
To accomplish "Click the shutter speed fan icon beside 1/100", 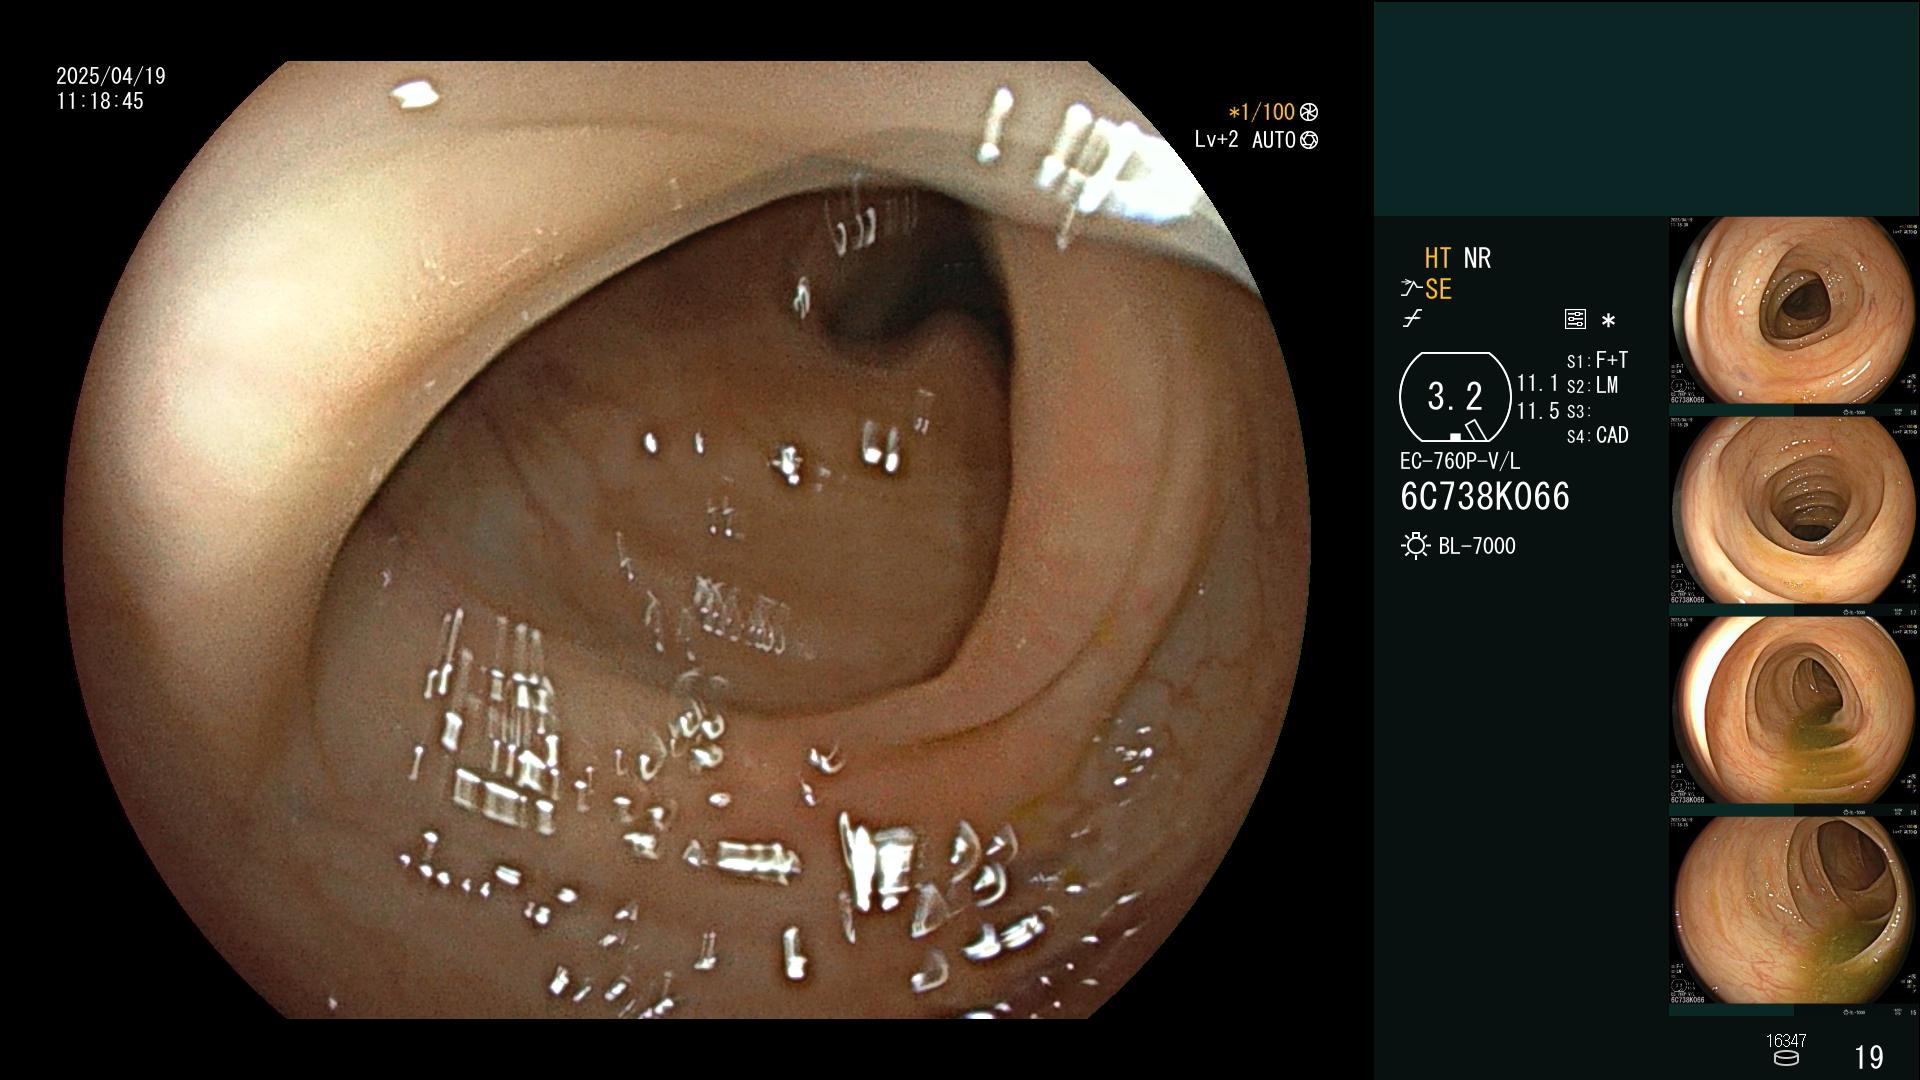I will click(1309, 112).
